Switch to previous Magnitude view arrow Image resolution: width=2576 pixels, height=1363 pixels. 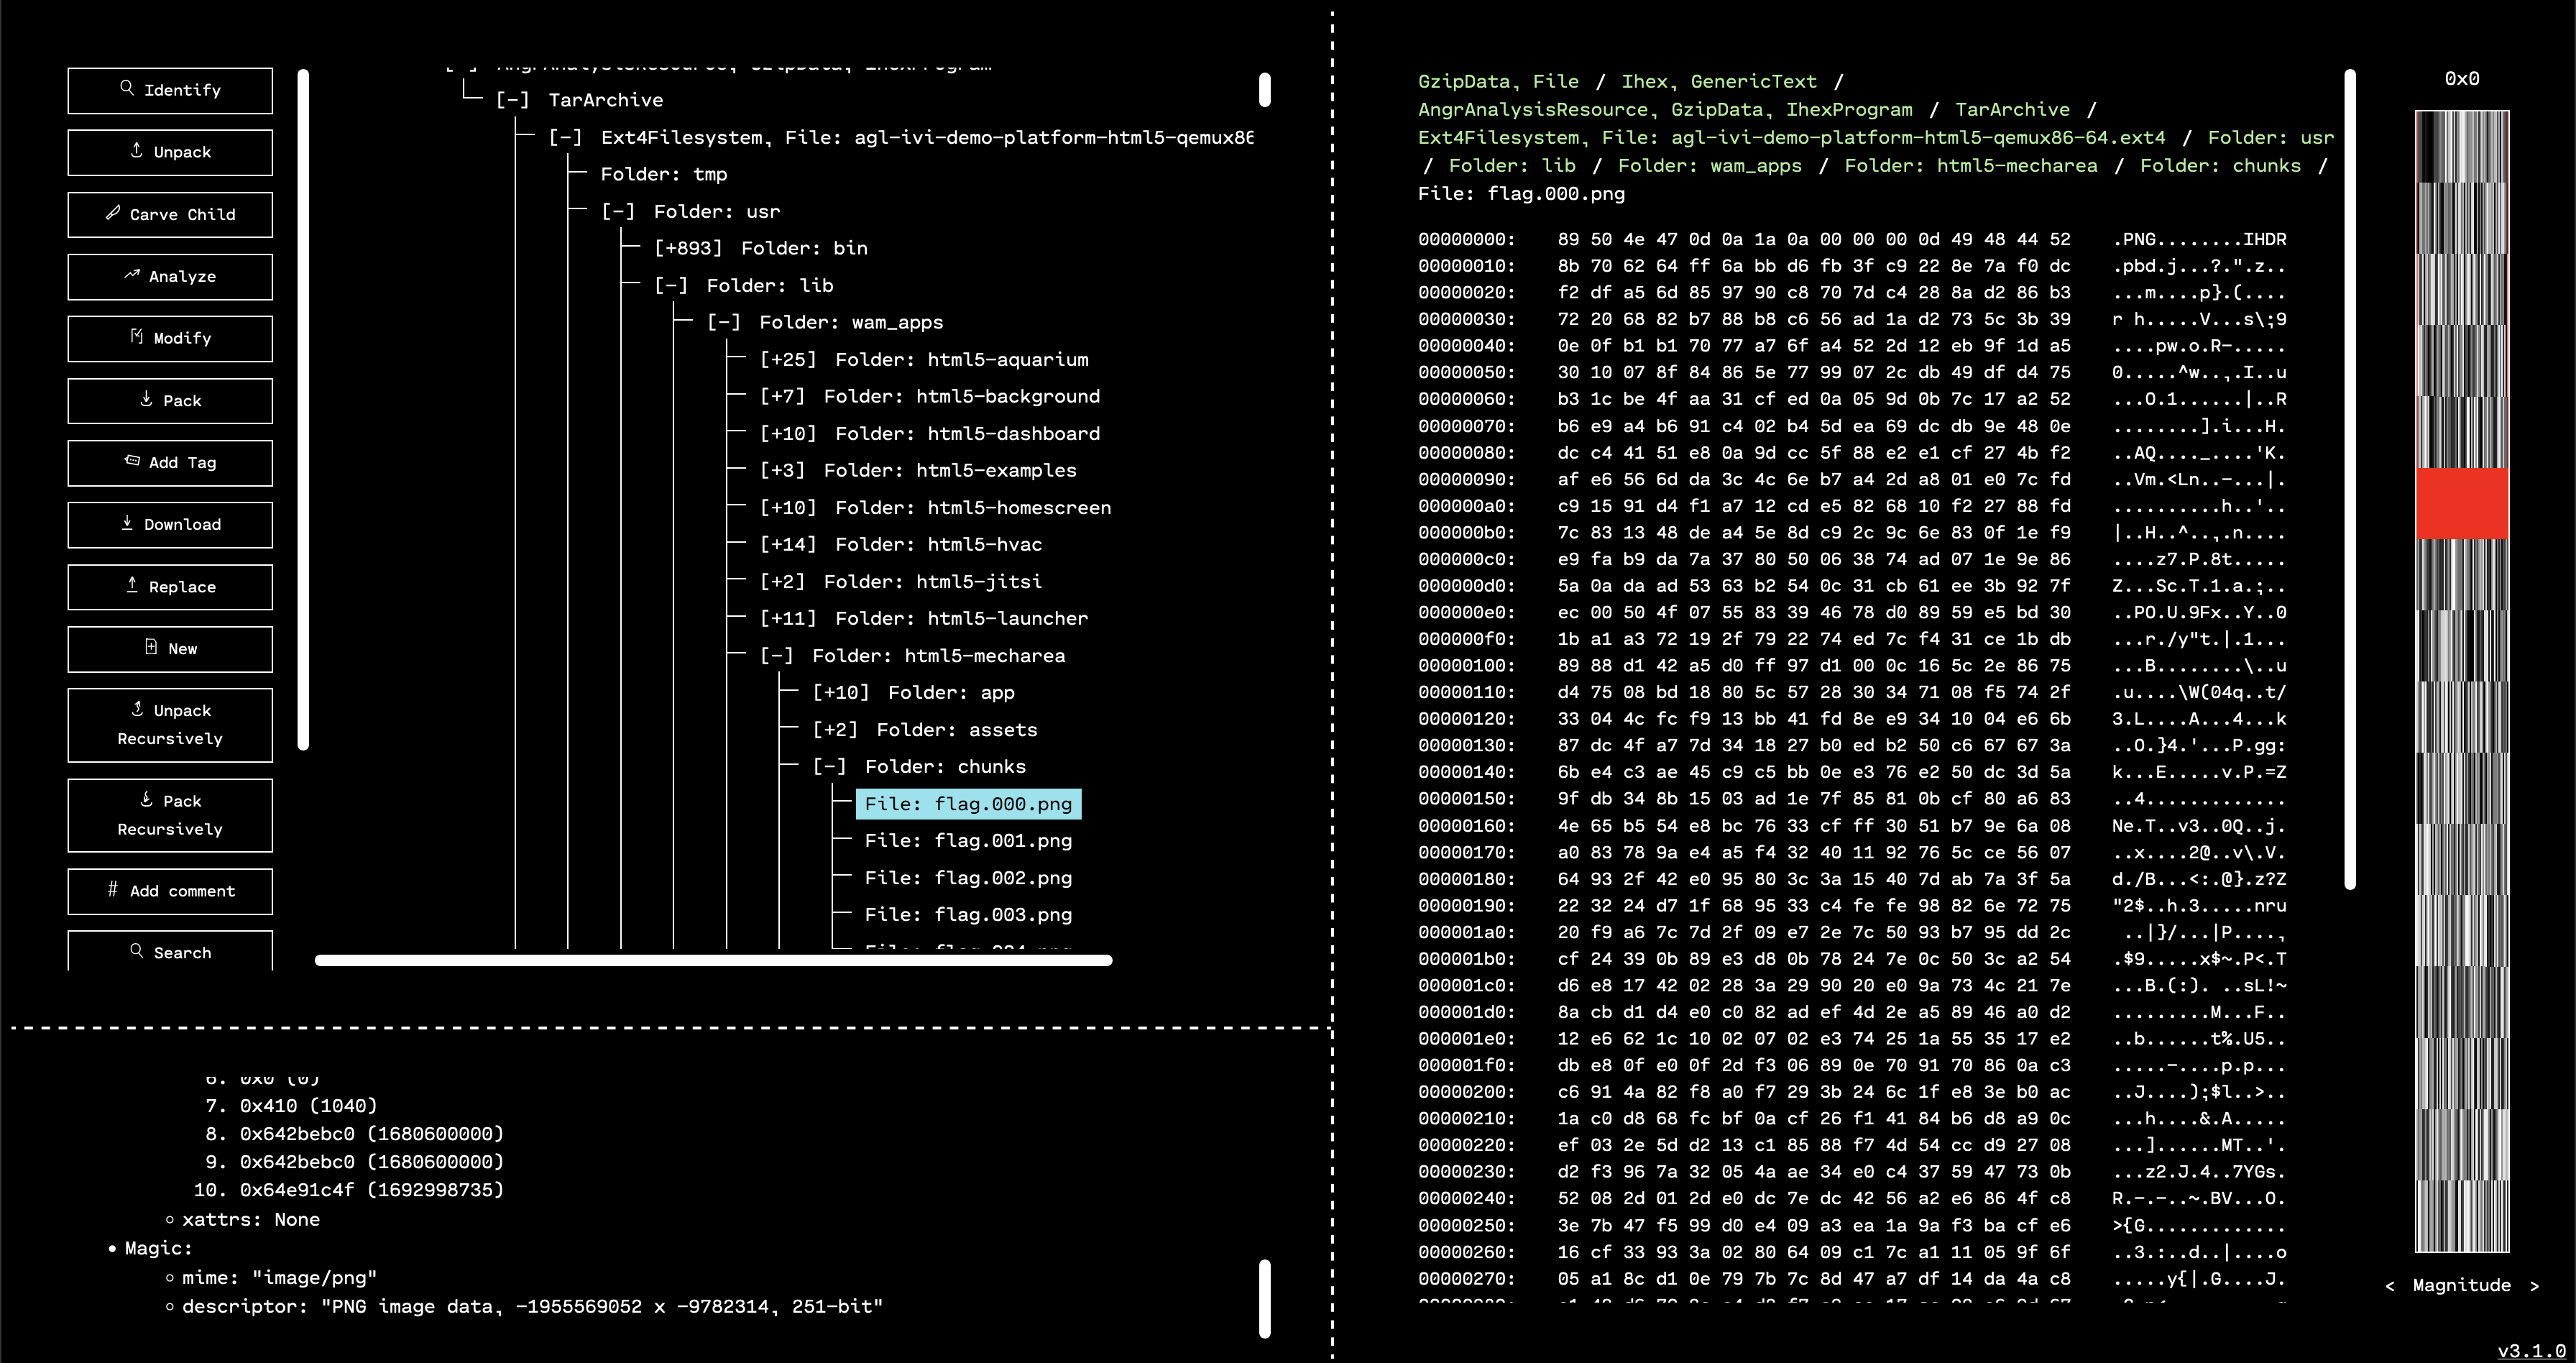[2390, 1286]
